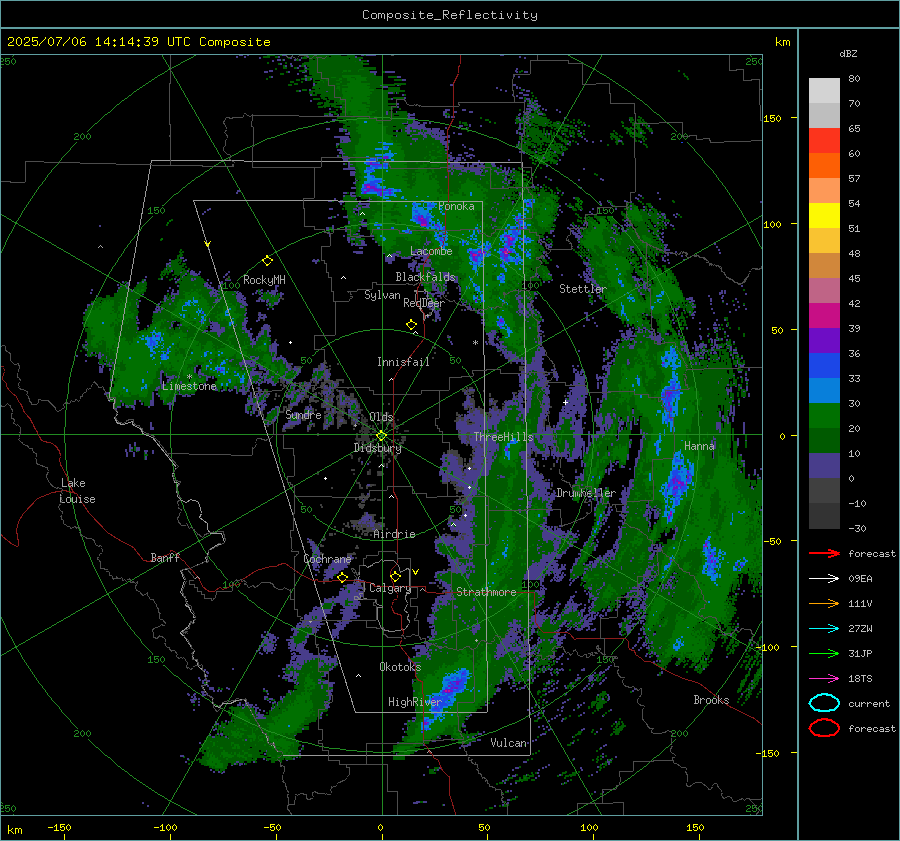Pick the yellow 51–54 dBZ swatch
The image size is (900, 841).
coord(824,215)
